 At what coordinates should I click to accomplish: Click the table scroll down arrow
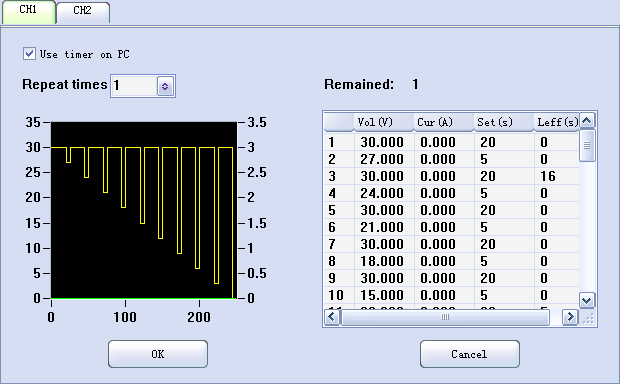click(587, 301)
